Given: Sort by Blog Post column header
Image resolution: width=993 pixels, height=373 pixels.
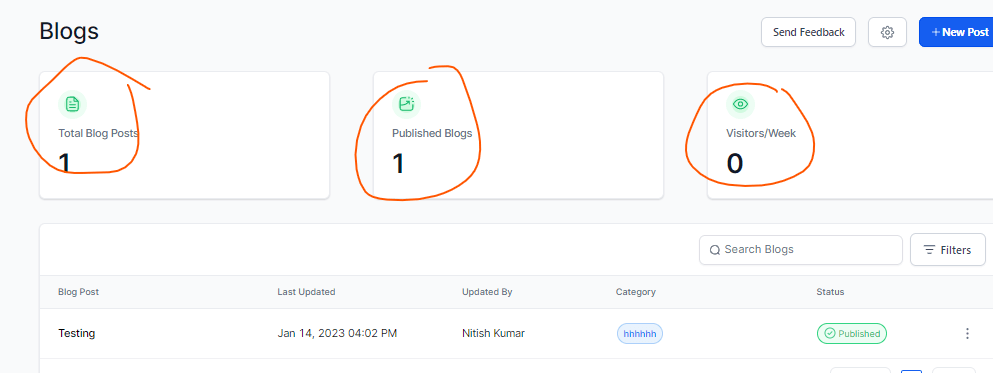Looking at the screenshot, I should pos(79,292).
